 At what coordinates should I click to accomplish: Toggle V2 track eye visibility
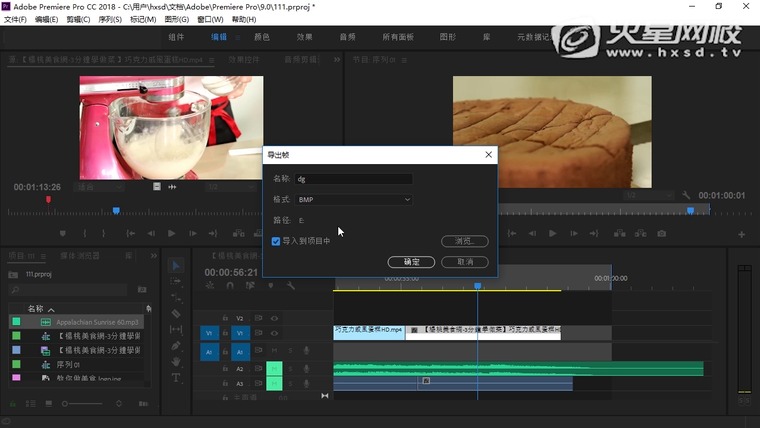click(274, 318)
